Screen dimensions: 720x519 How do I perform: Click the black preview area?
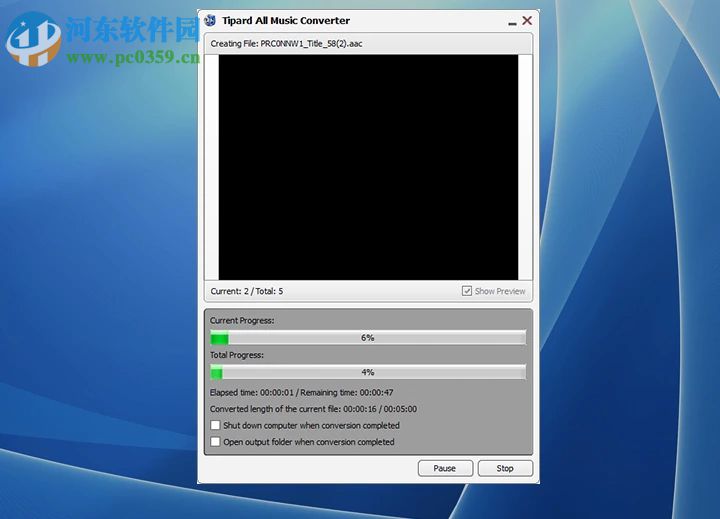(368, 167)
